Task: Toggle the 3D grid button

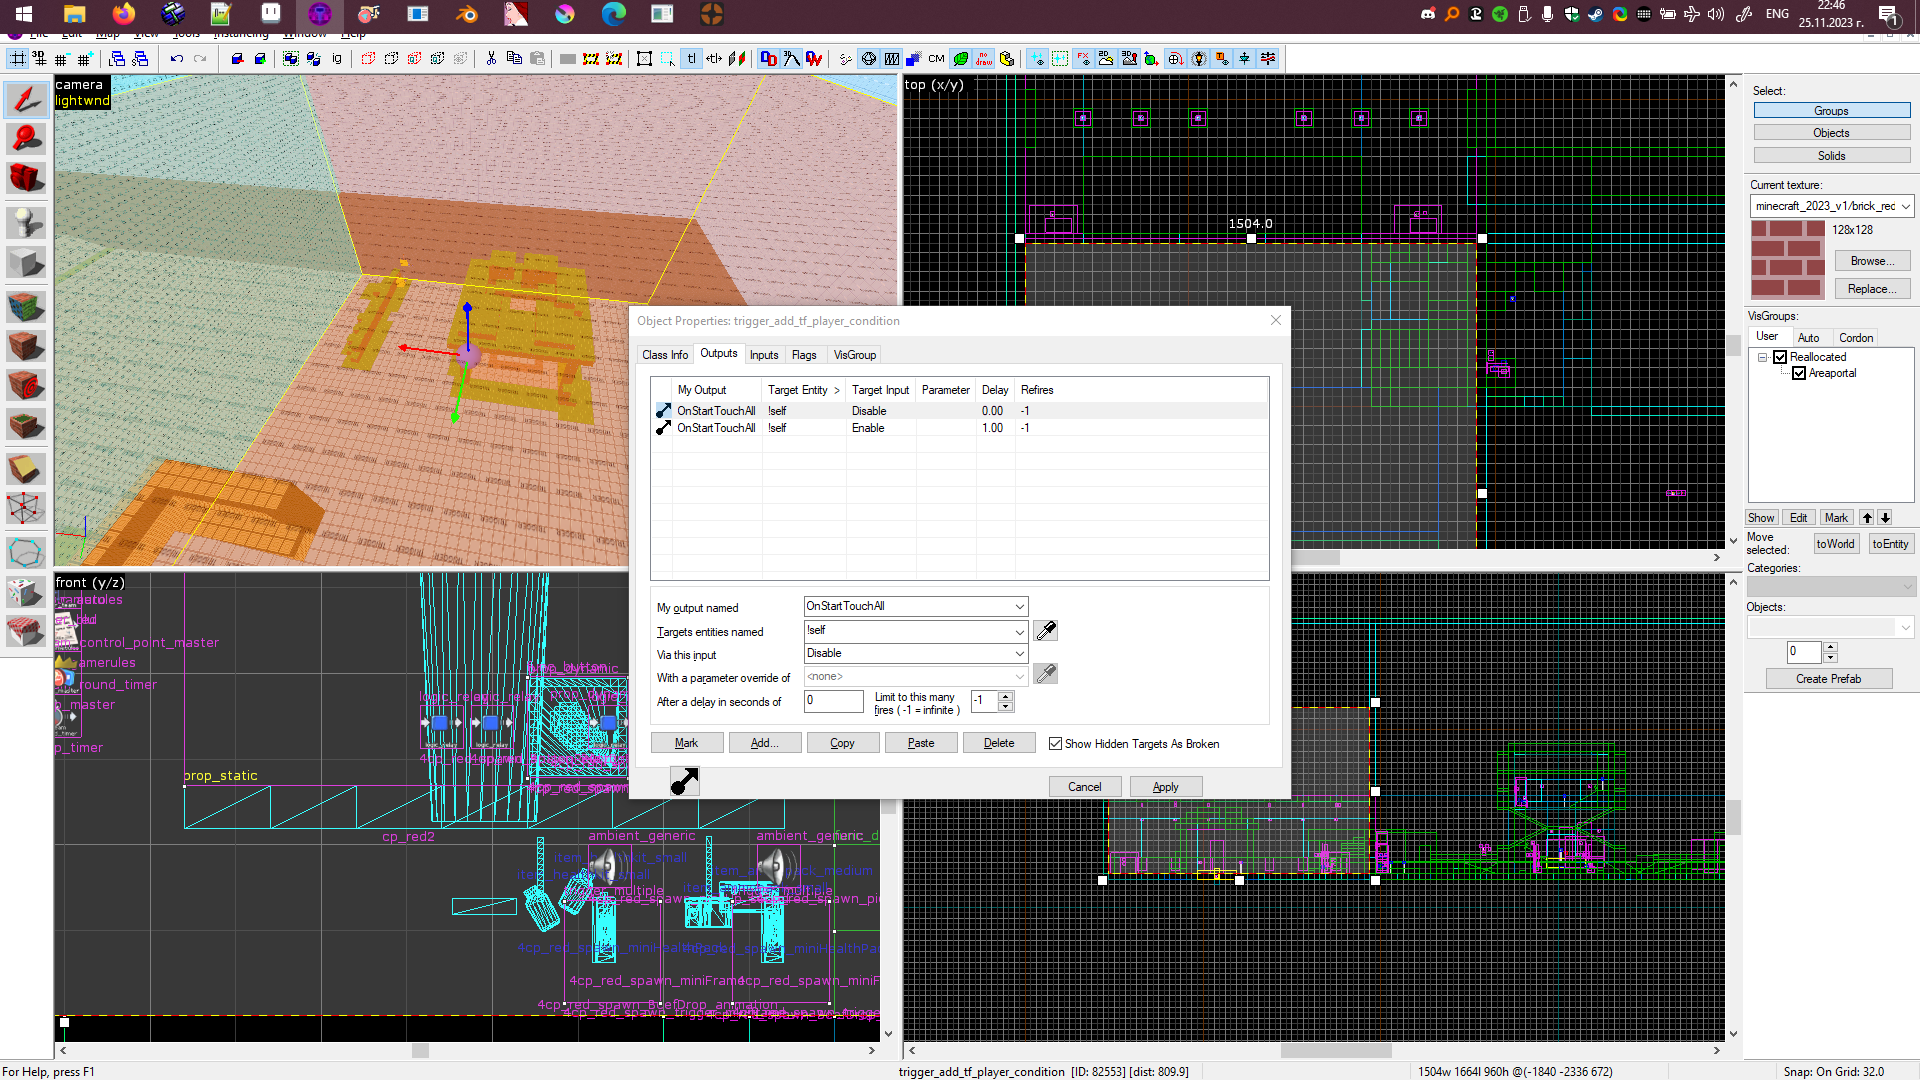Action: 40,59
